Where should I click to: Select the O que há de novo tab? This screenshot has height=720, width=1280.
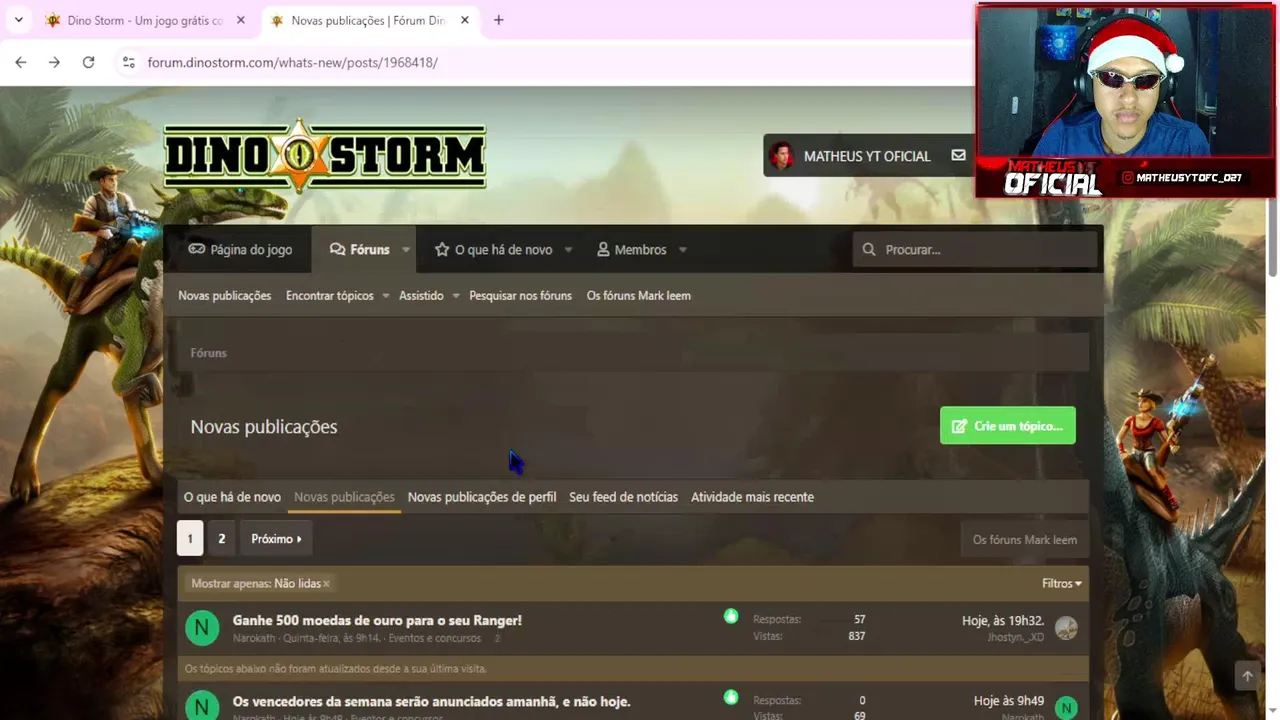(x=232, y=497)
